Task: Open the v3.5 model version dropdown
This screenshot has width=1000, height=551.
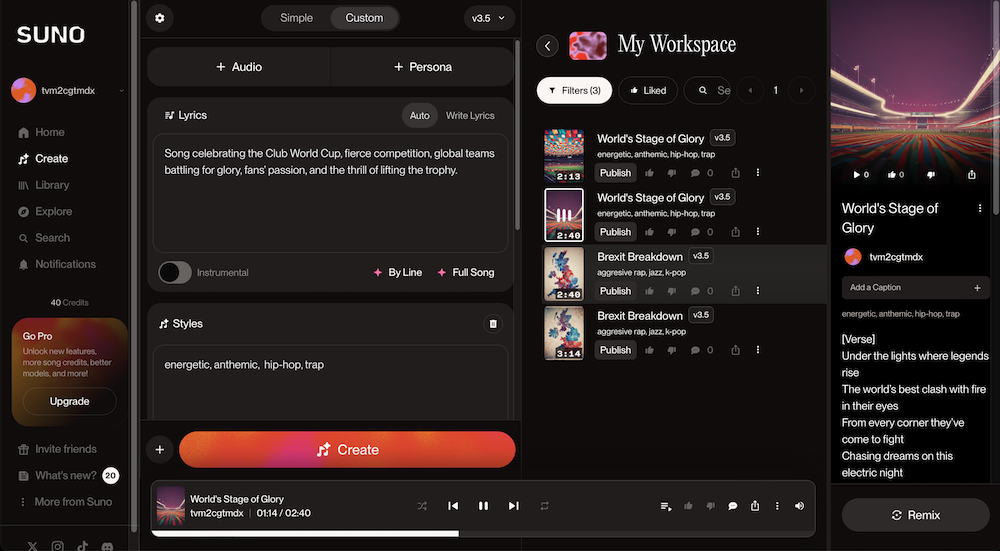Action: pos(489,18)
